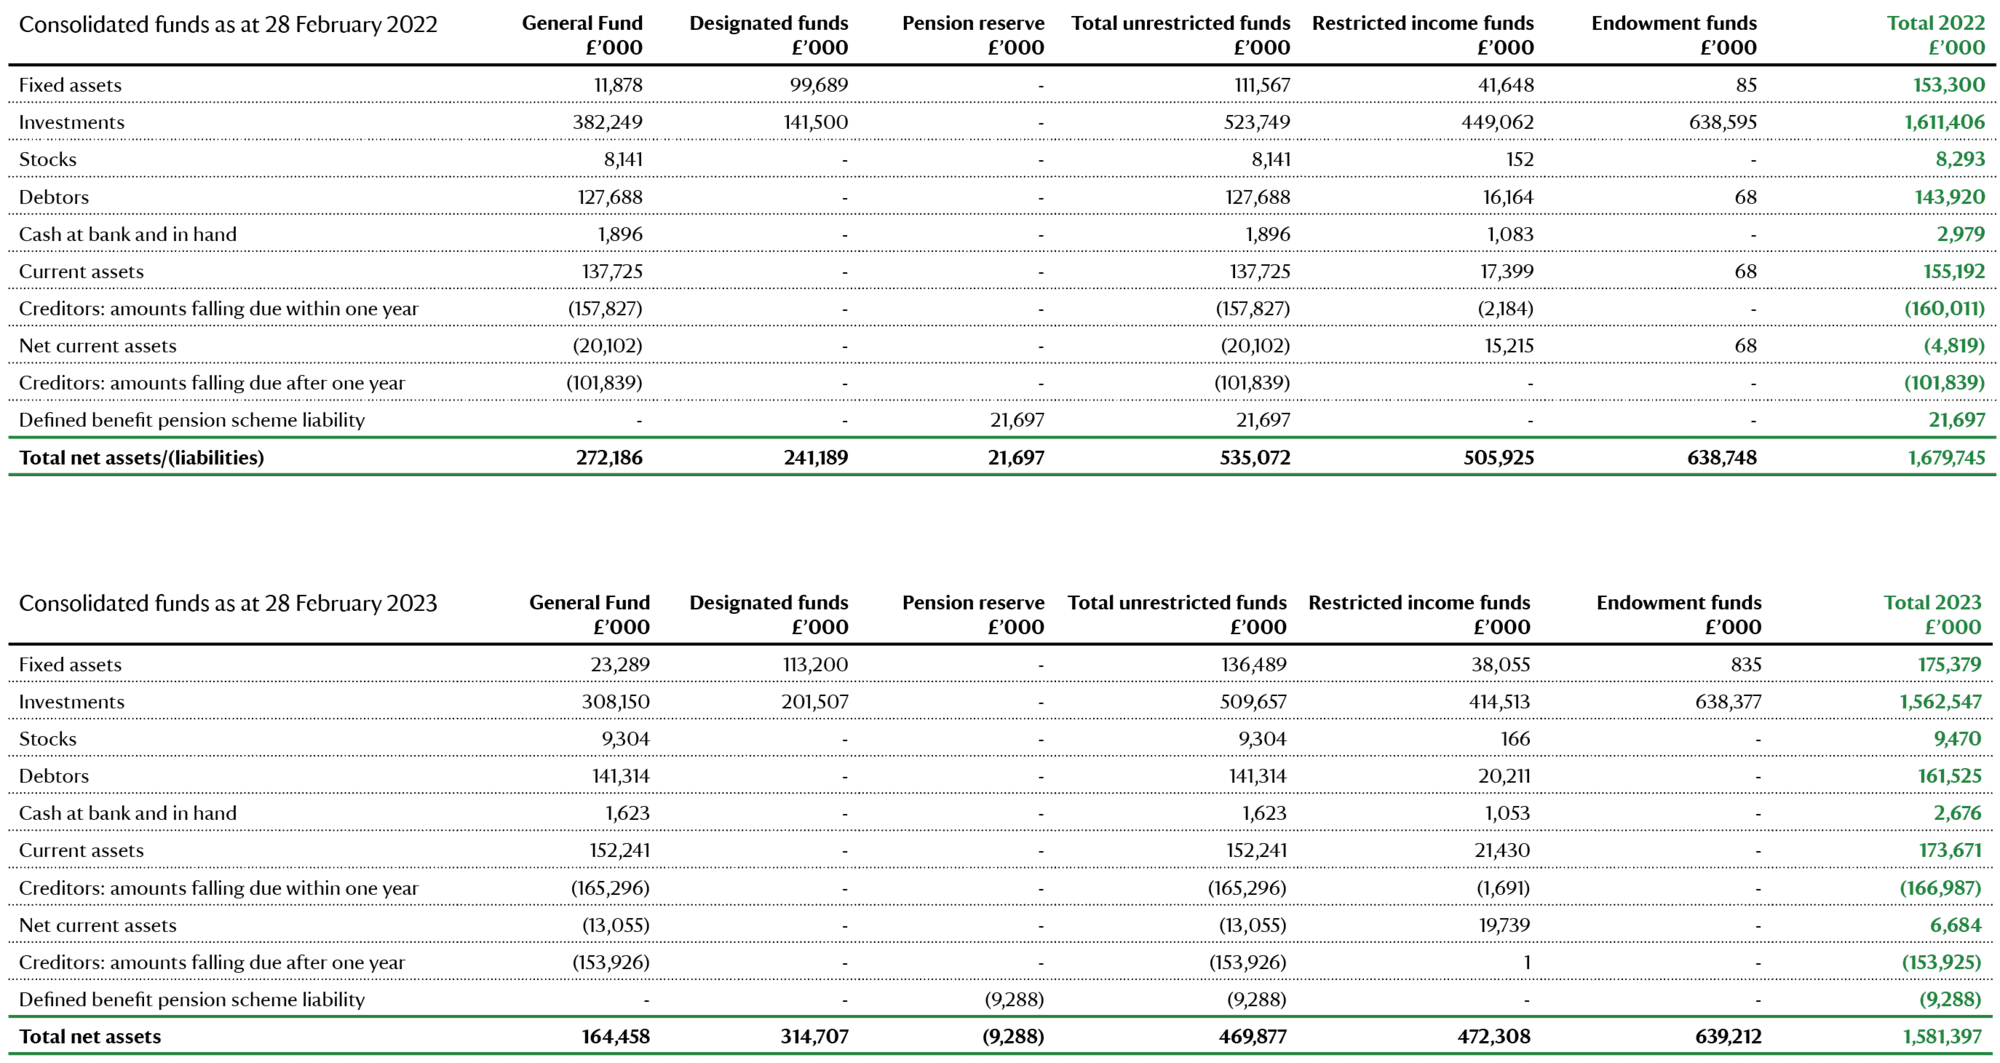Click the 2022 unrestricted funds total 535,072
Viewport: 2000px width, 1063px height.
[1256, 458]
